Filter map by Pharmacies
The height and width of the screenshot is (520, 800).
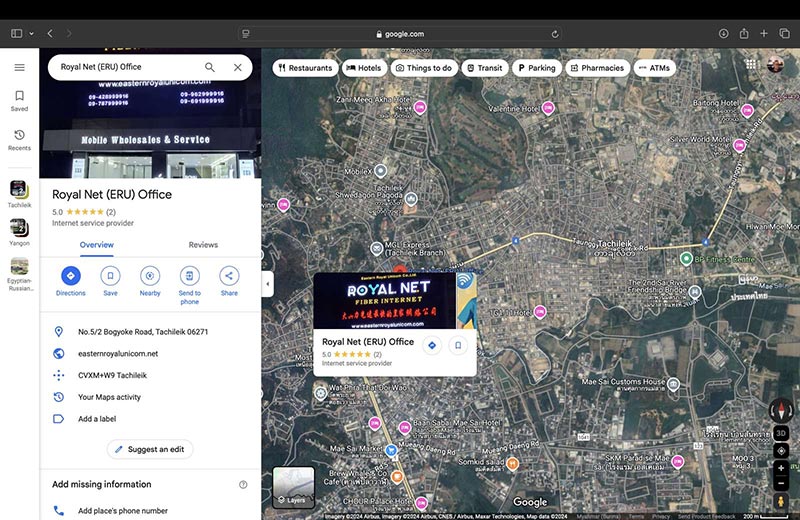[x=597, y=68]
